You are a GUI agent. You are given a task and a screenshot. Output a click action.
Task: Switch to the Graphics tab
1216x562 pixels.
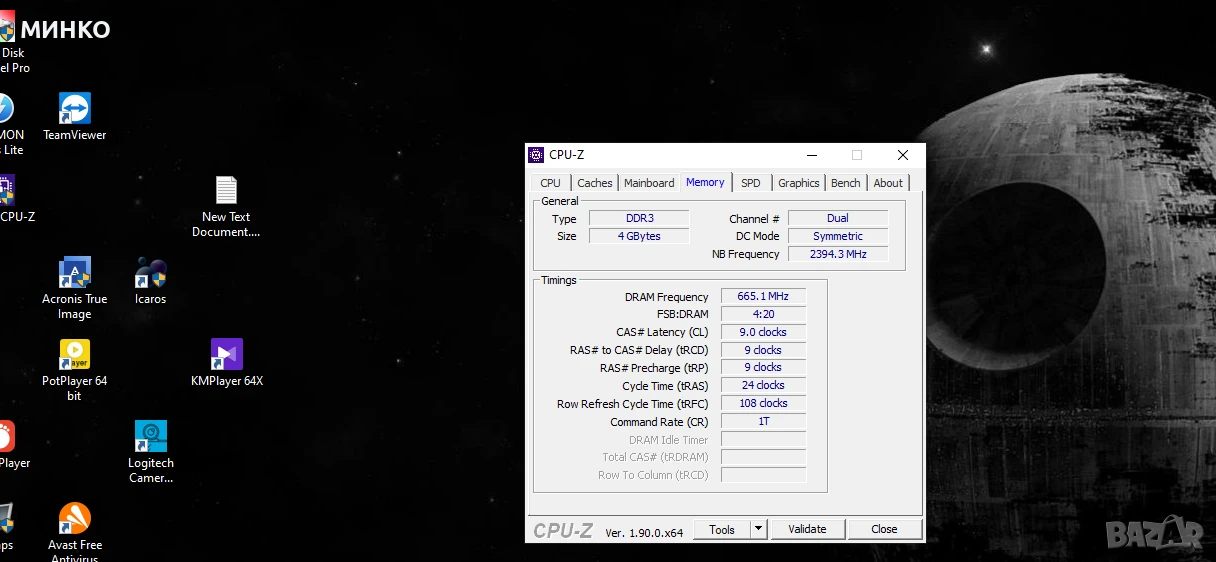pyautogui.click(x=799, y=183)
